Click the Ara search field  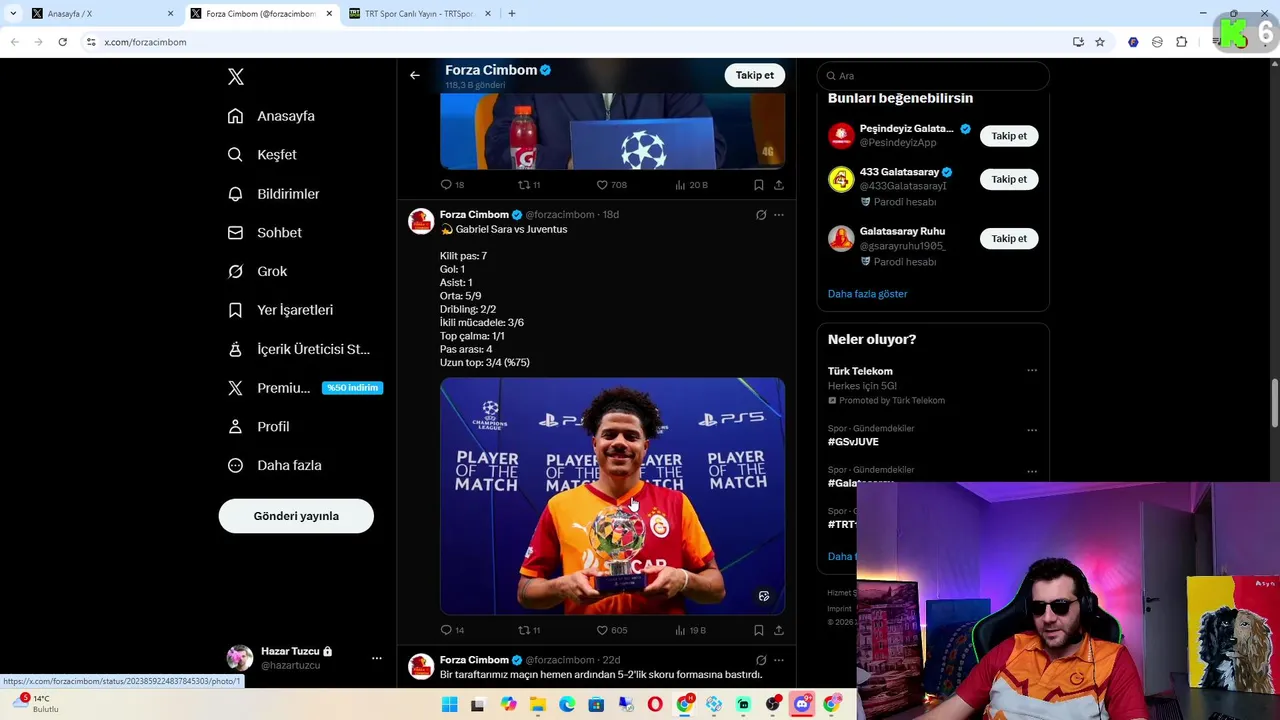point(933,76)
